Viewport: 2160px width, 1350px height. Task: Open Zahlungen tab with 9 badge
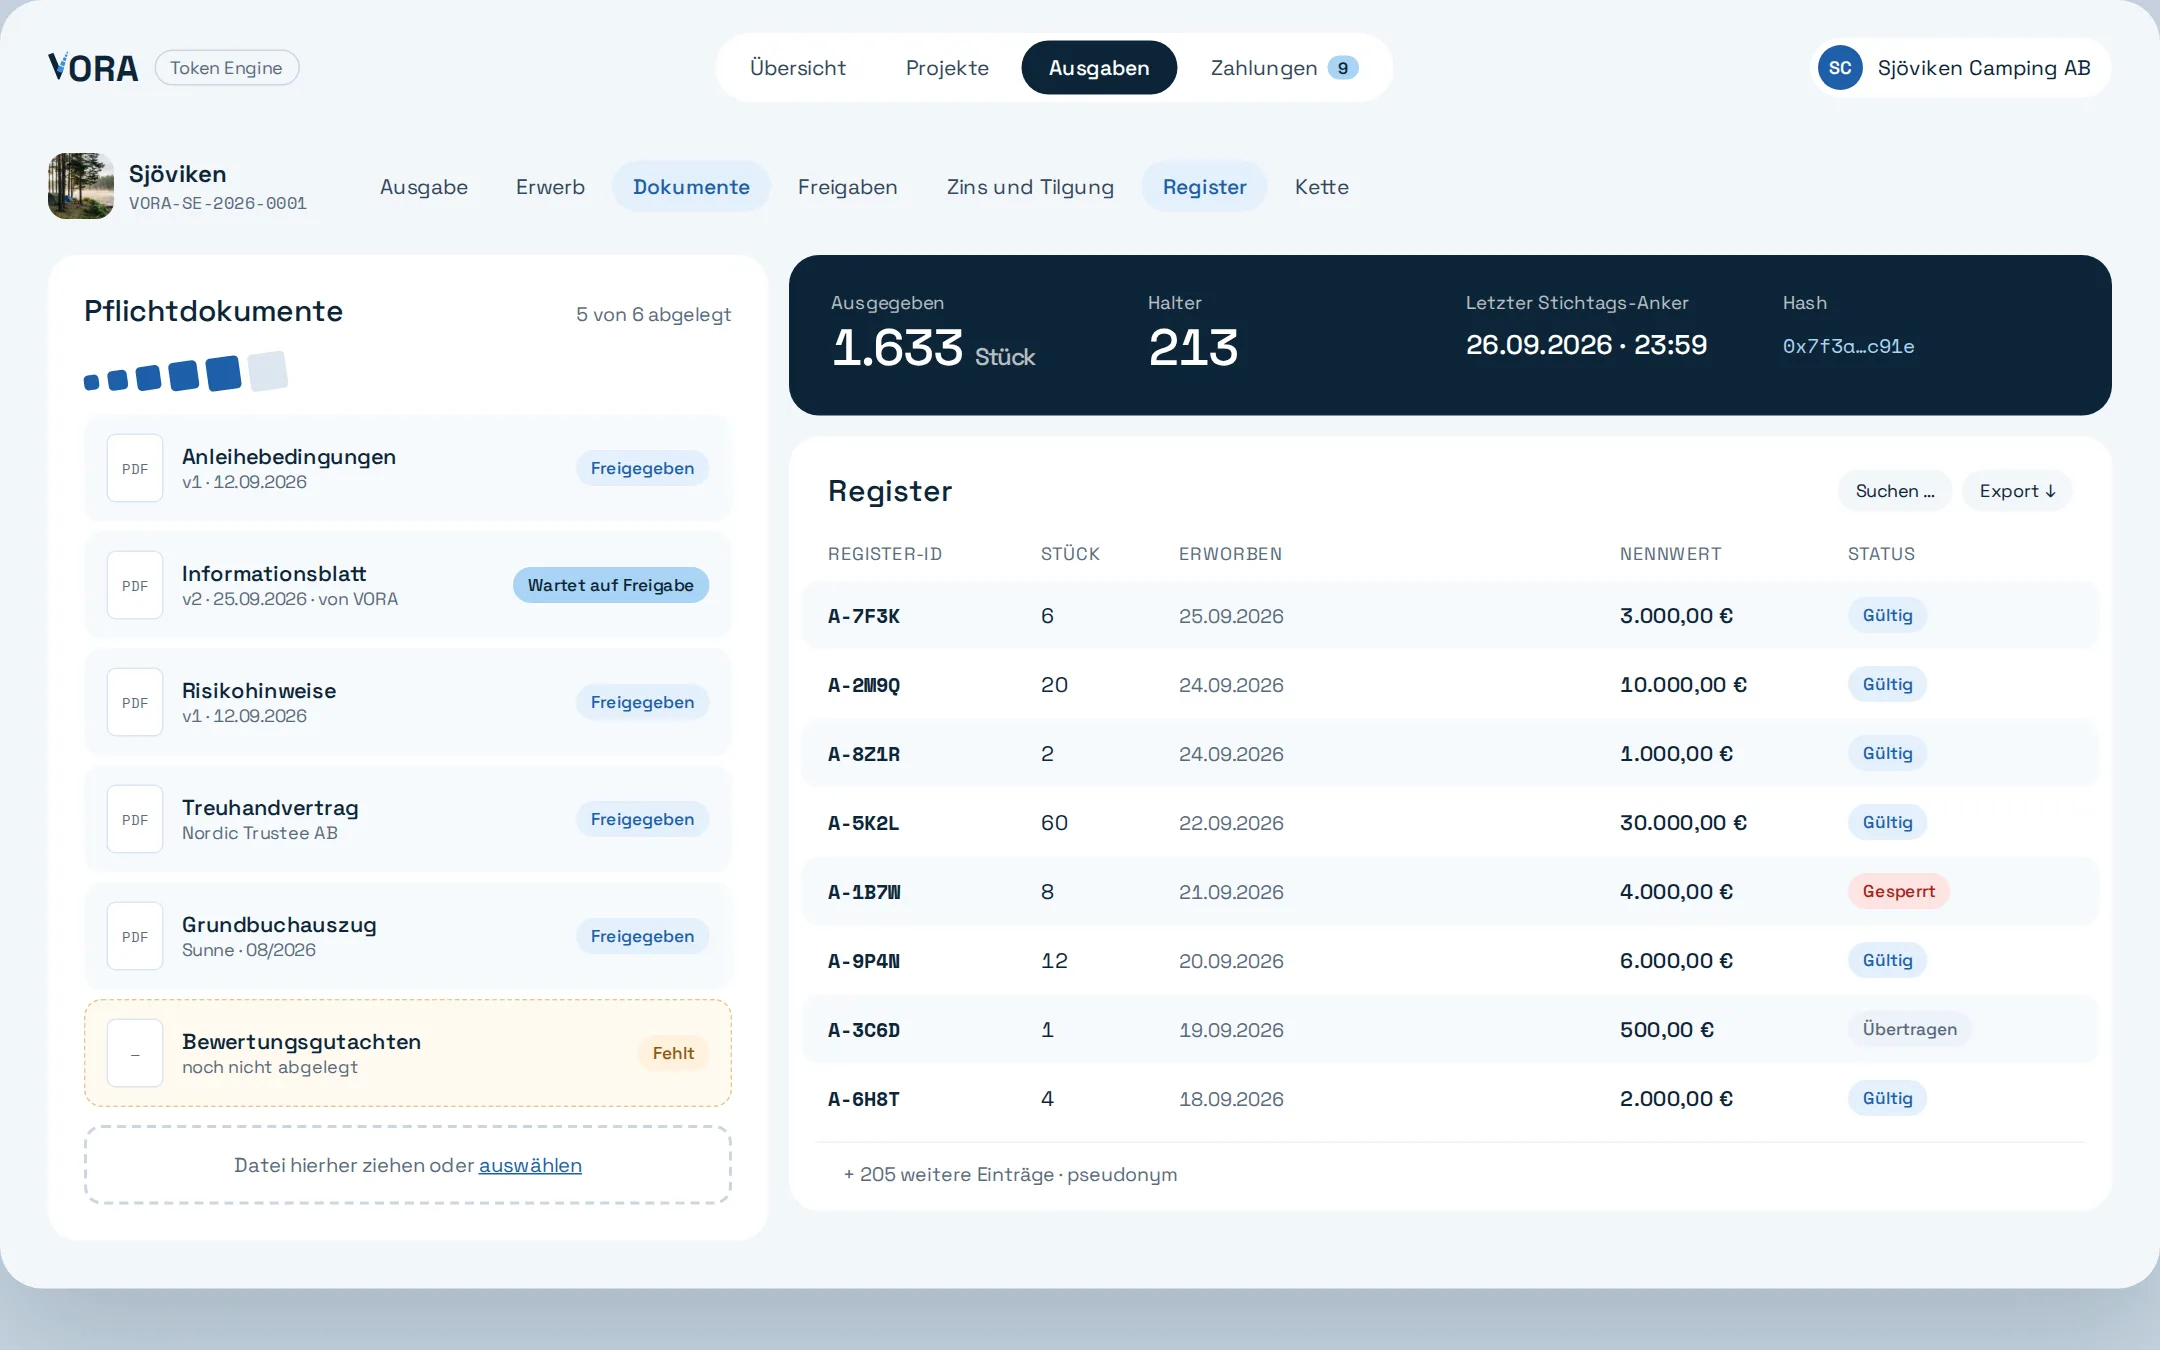(x=1283, y=68)
